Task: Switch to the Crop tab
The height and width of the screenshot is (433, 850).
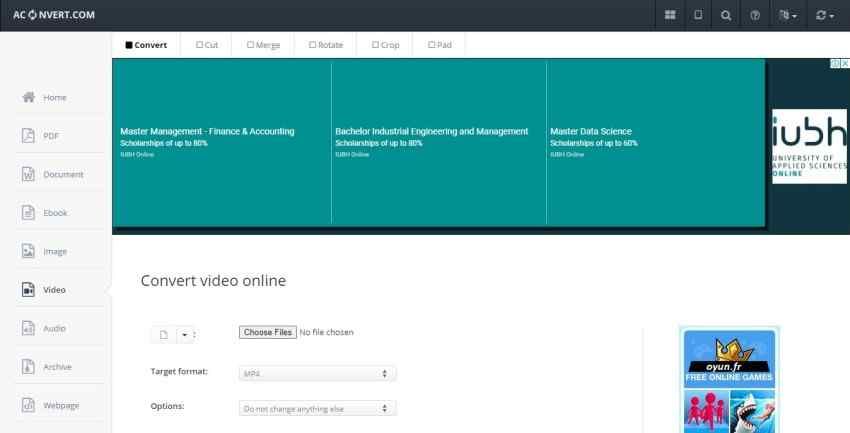Action: click(x=385, y=45)
